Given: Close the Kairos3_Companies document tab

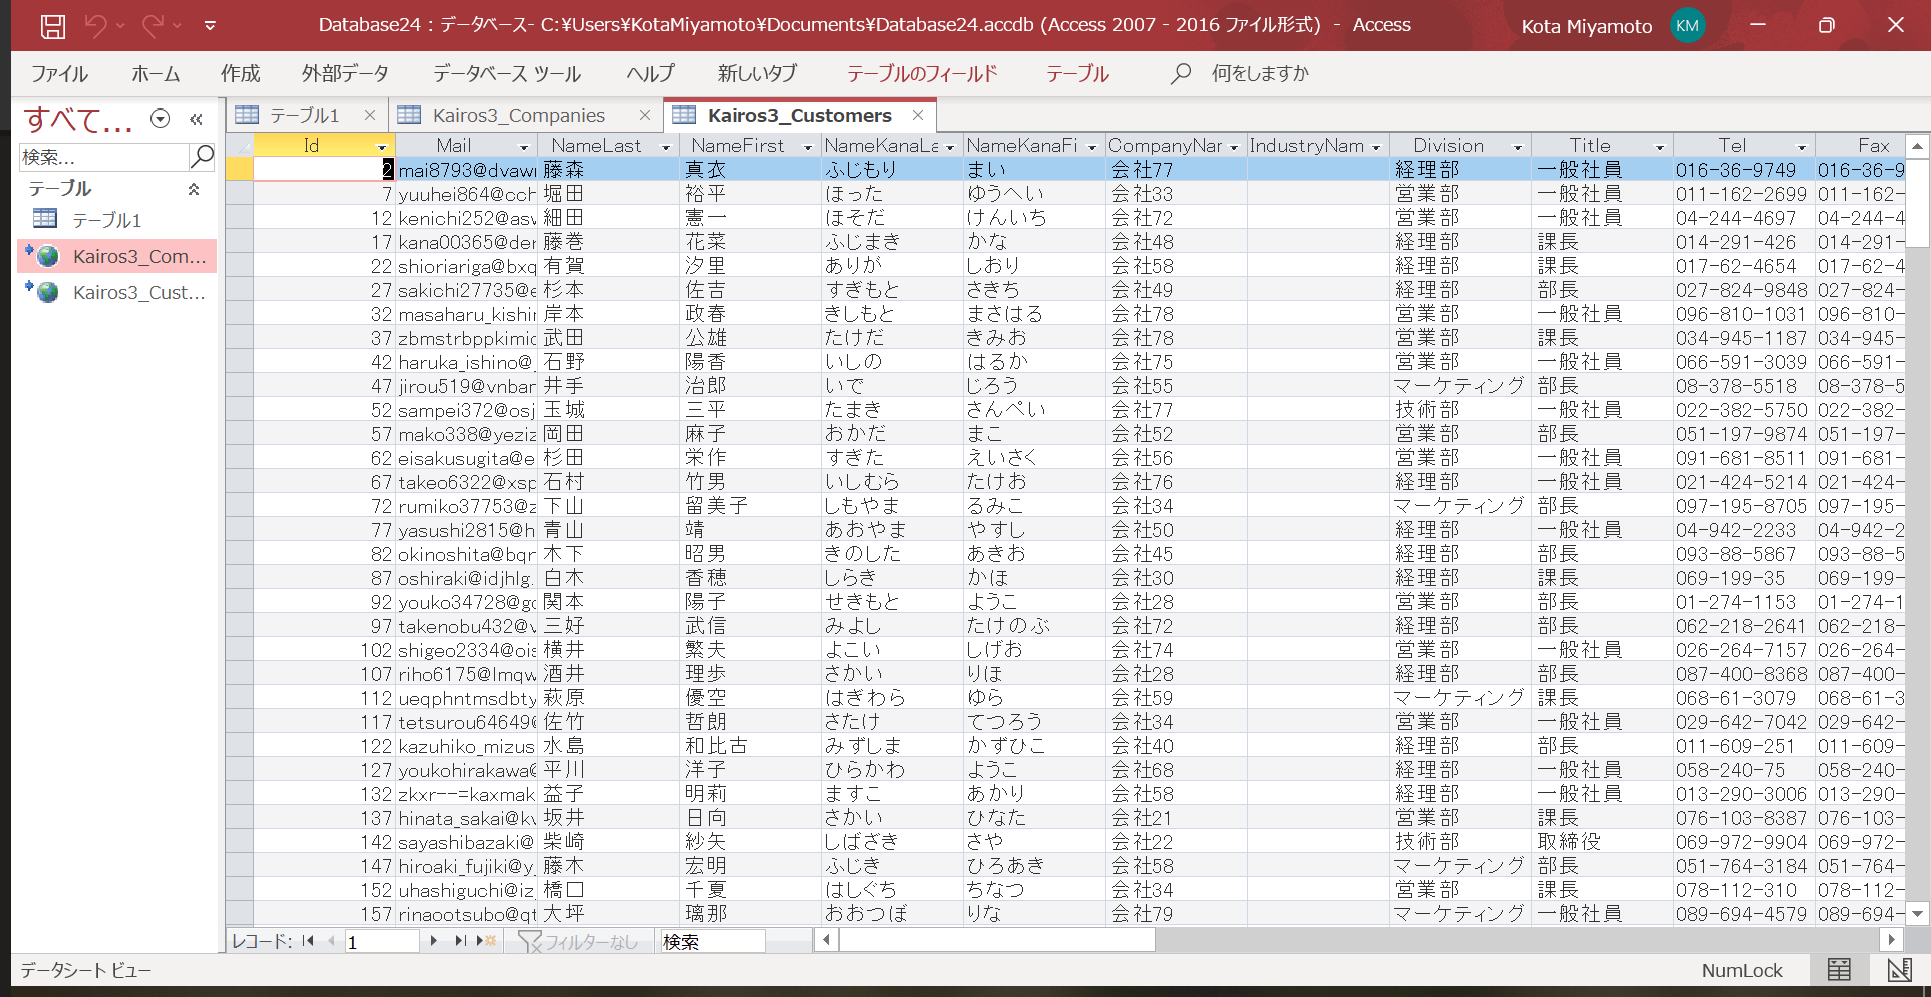Looking at the screenshot, I should tap(645, 115).
